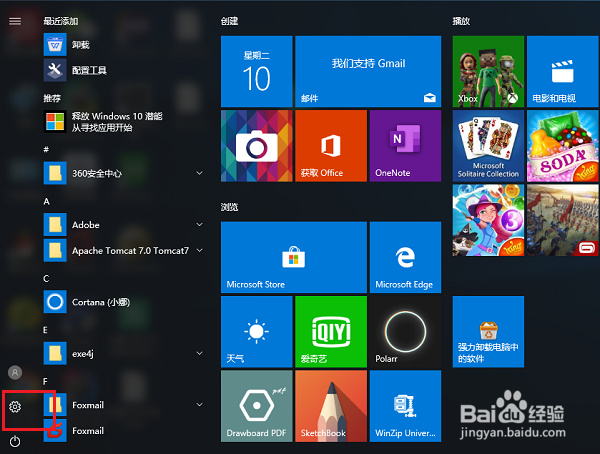Click the 推荐 section heading

[52, 98]
